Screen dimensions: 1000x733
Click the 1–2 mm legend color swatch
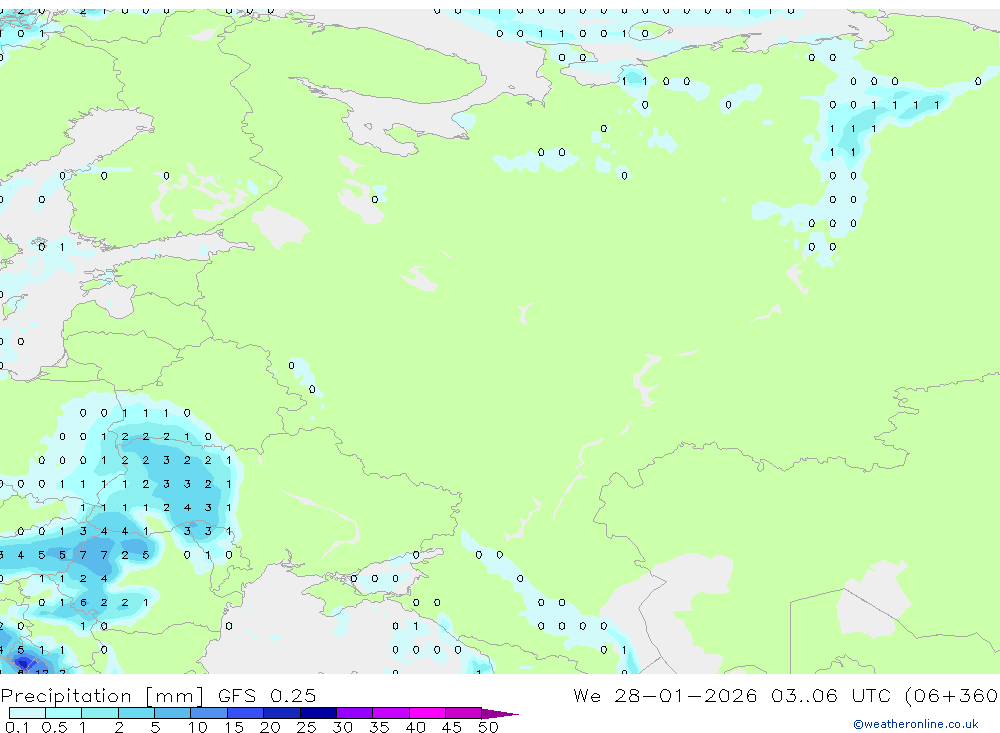pyautogui.click(x=100, y=713)
